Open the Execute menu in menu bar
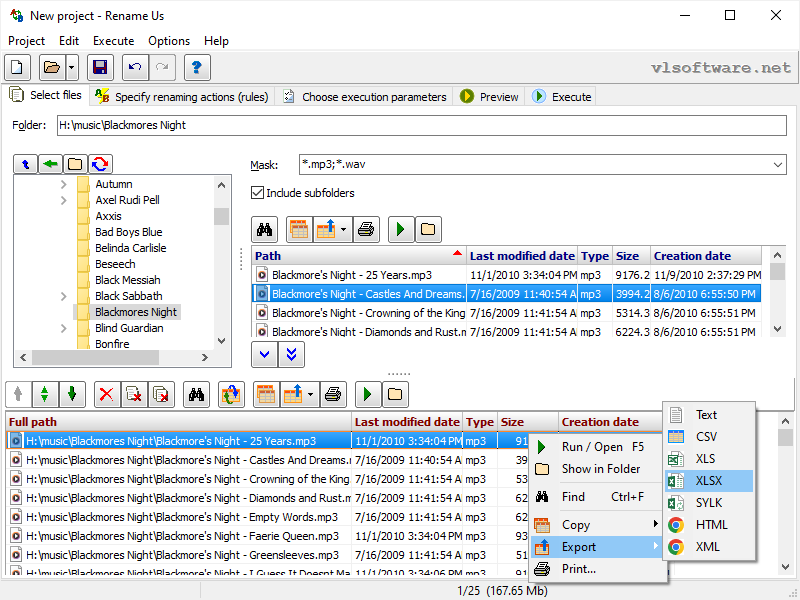This screenshot has width=800, height=600. coord(113,41)
